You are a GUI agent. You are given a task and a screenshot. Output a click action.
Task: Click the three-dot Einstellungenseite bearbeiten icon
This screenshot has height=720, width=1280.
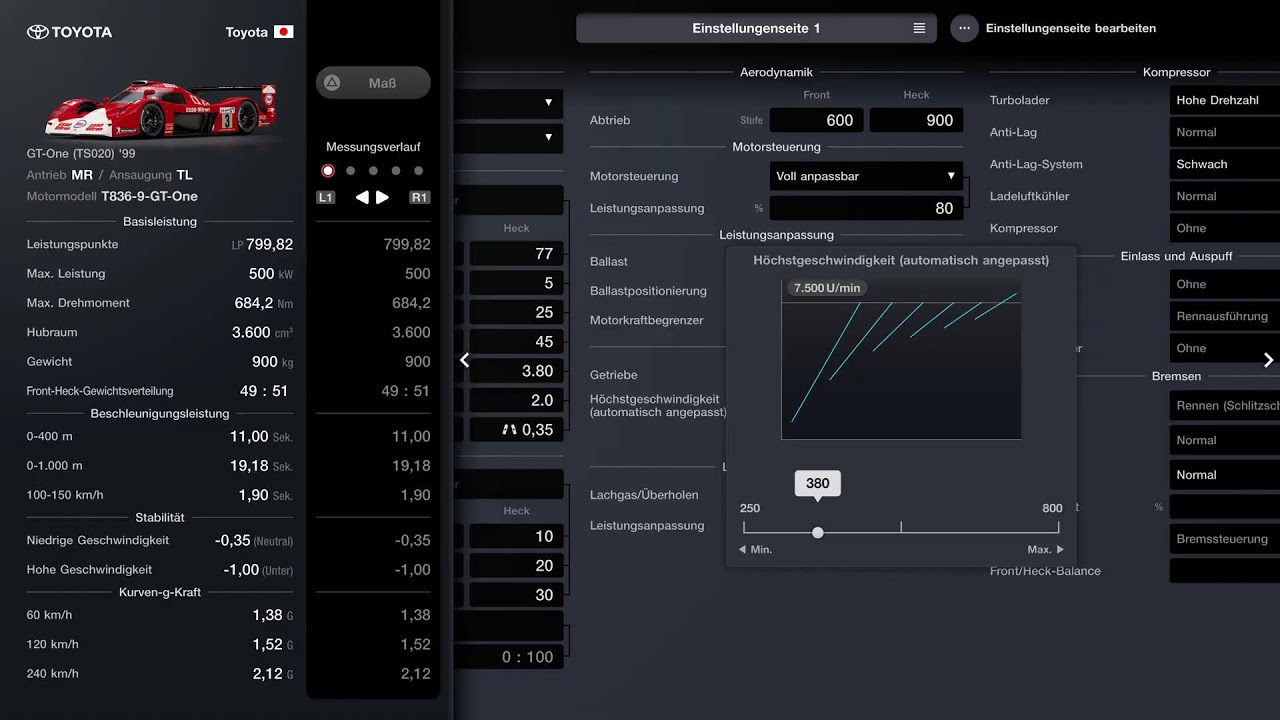click(964, 28)
